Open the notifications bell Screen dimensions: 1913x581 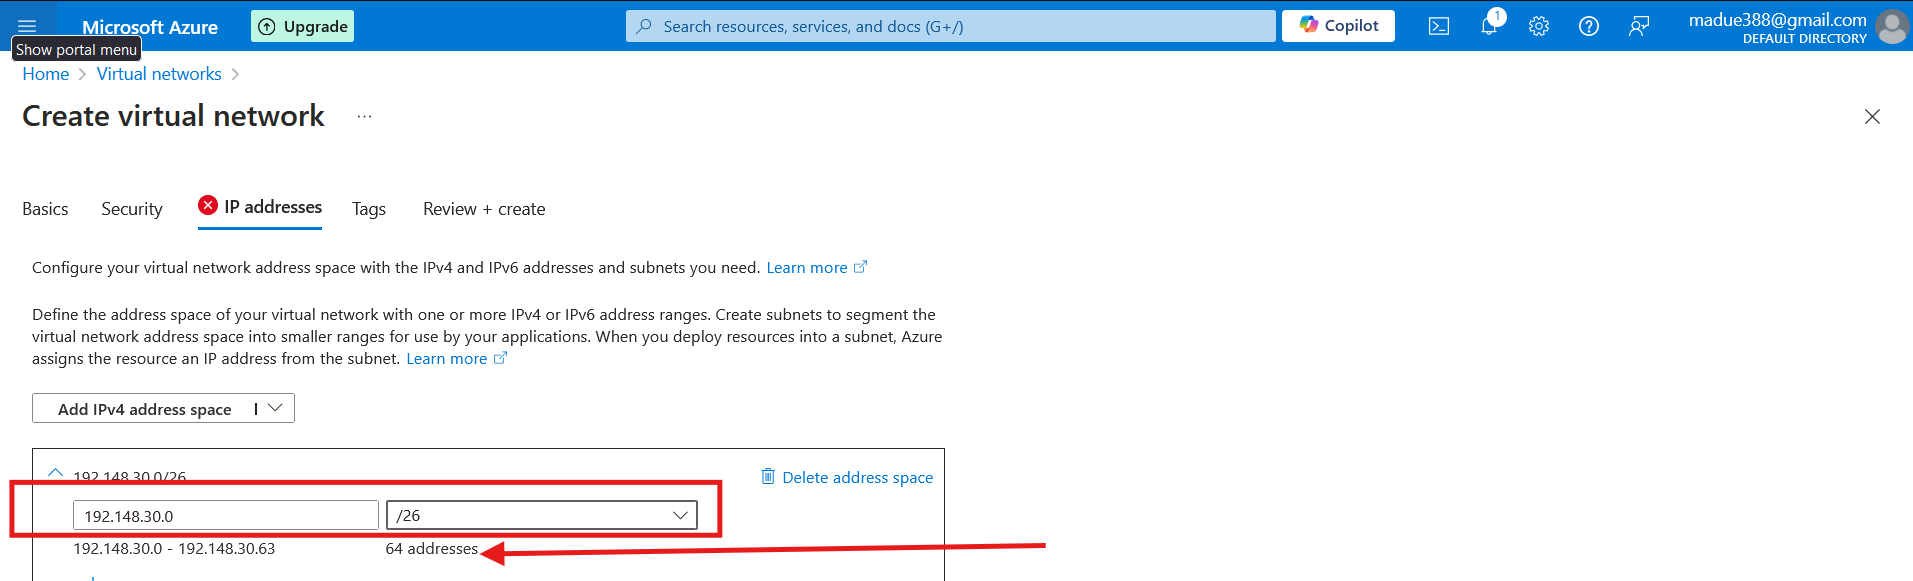point(1489,26)
